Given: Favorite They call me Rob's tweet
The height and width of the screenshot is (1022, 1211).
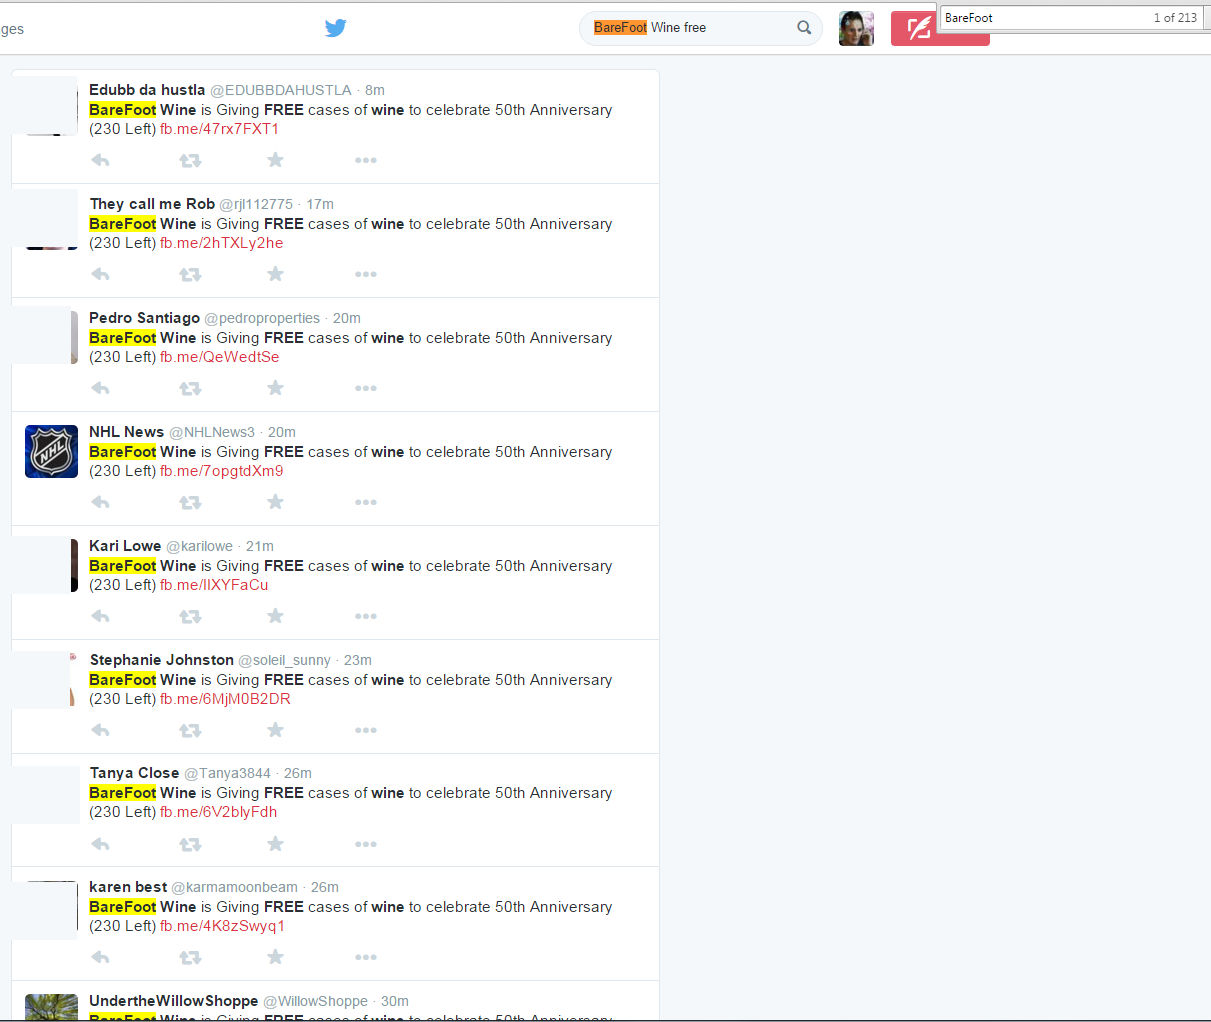Looking at the screenshot, I should pyautogui.click(x=275, y=274).
